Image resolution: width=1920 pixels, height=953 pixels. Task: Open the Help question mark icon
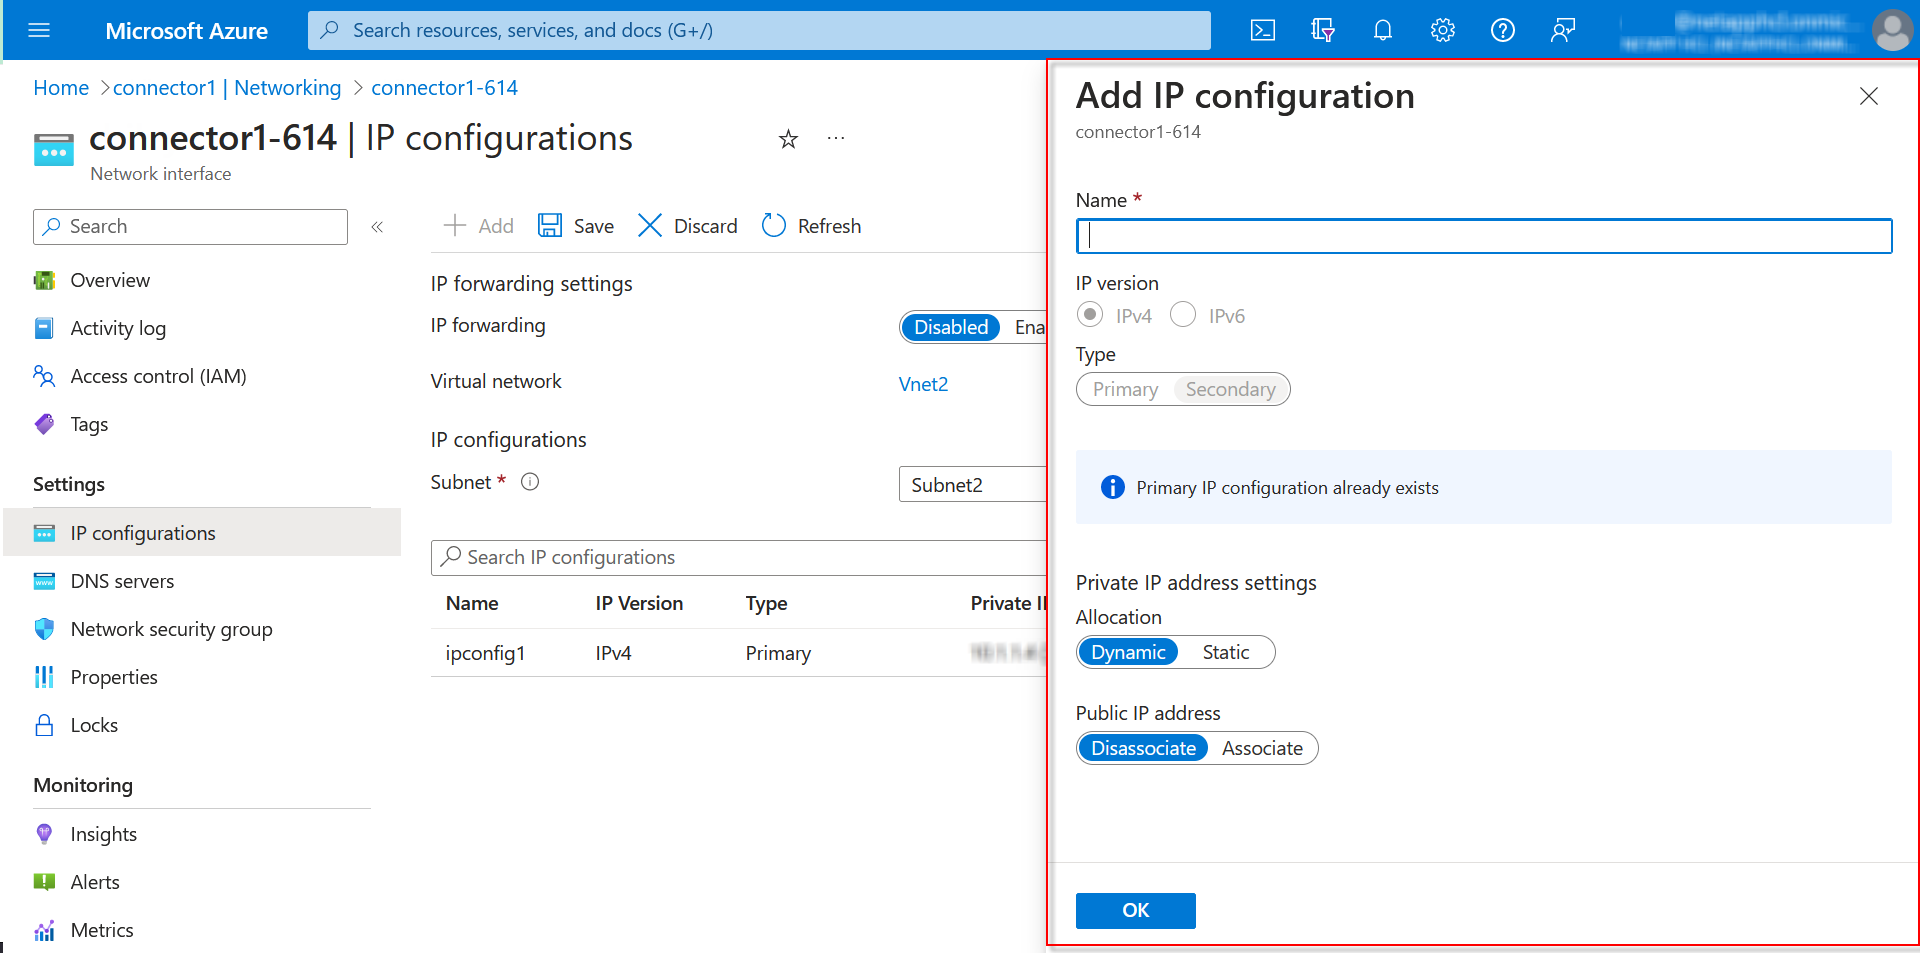[x=1502, y=30]
